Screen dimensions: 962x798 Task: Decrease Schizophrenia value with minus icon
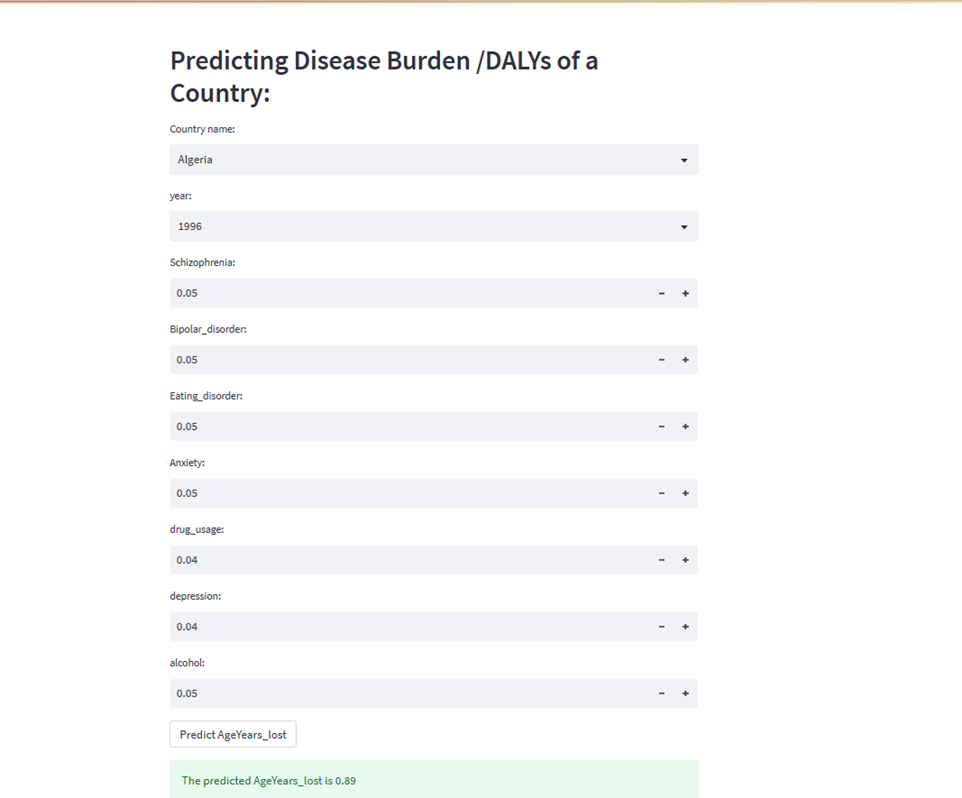click(x=661, y=293)
